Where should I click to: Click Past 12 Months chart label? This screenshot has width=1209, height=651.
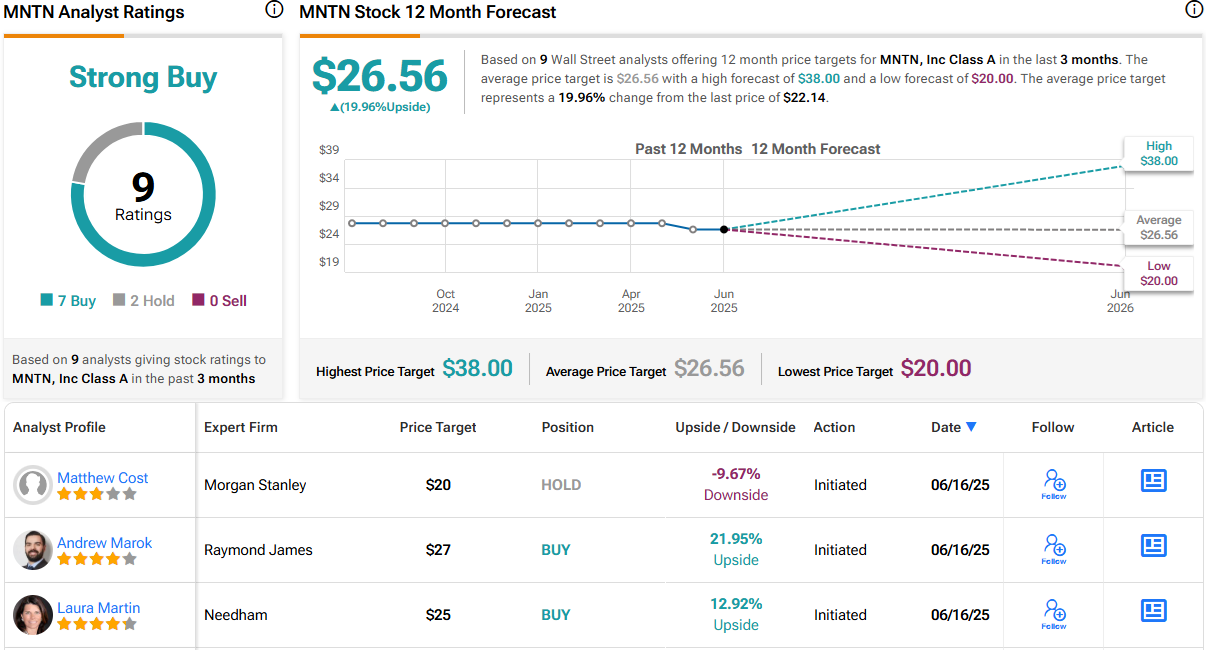tap(689, 149)
